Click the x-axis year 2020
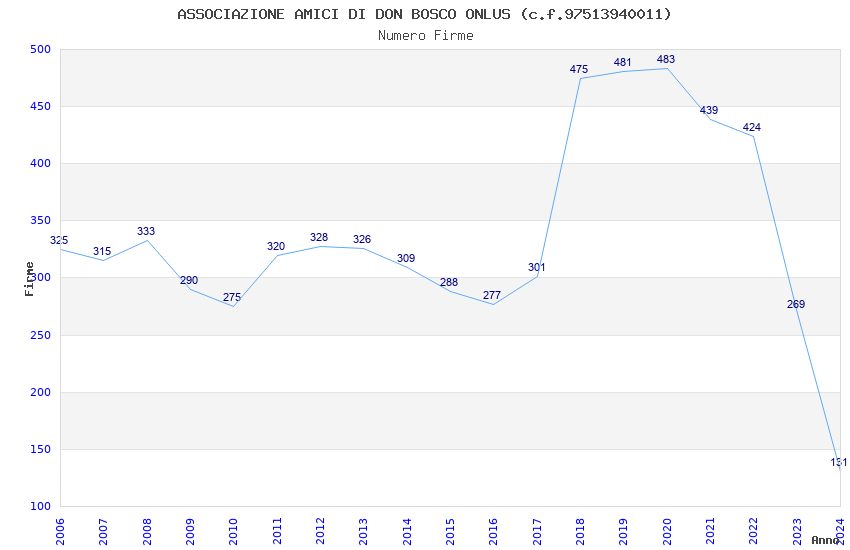The width and height of the screenshot is (850, 550). point(667,531)
